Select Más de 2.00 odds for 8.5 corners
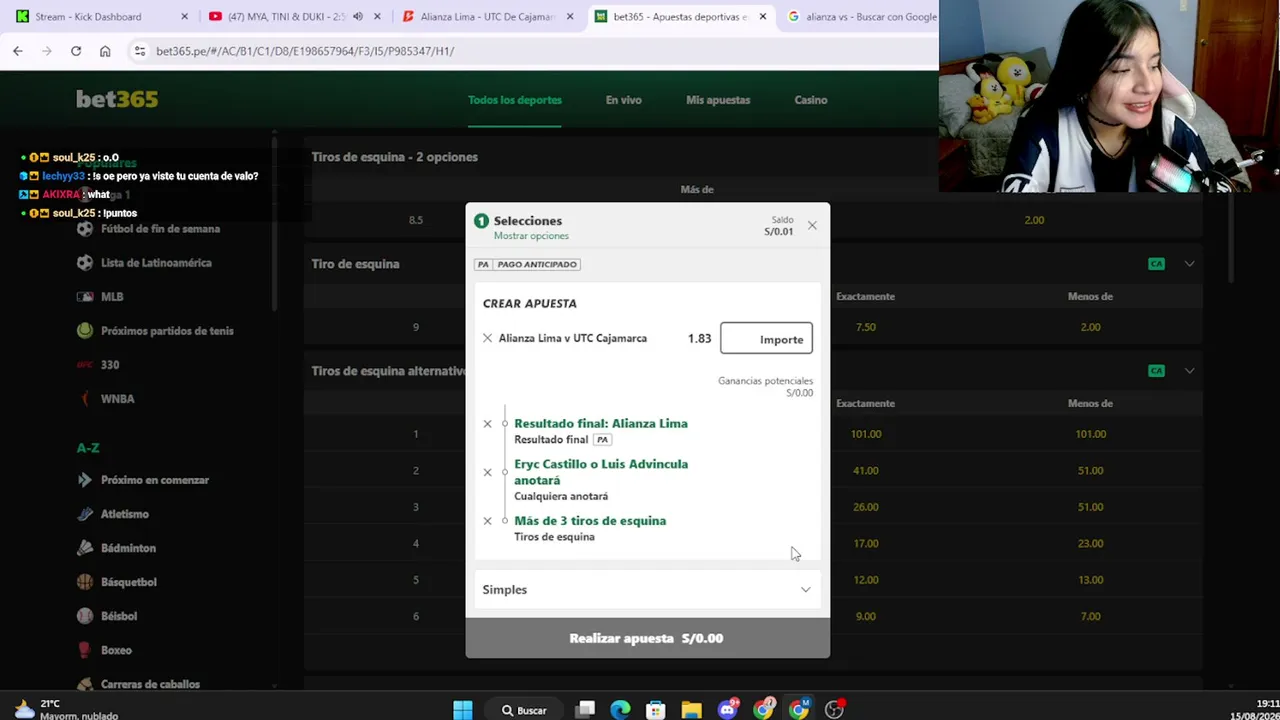Viewport: 1280px width, 720px height. [x=1034, y=220]
